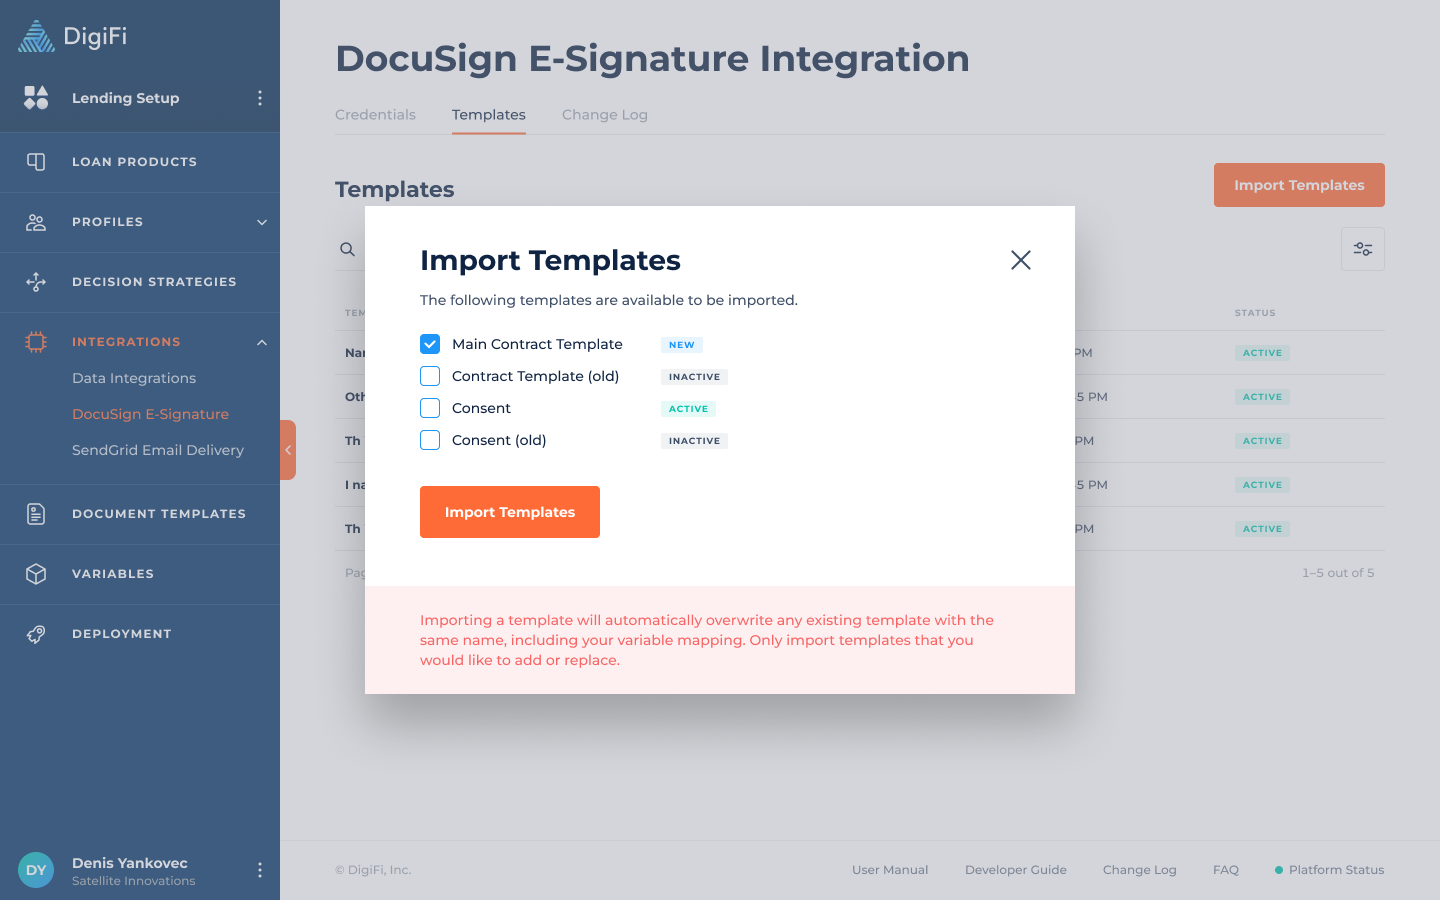Viewport: 1440px width, 900px height.
Task: Open Data Integrations submenu item
Action: click(134, 378)
